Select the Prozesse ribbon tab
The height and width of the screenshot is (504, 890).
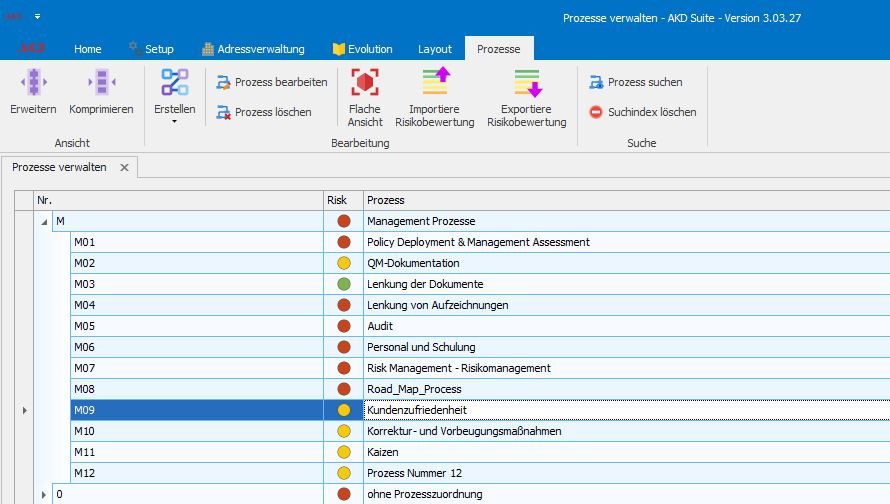tap(499, 49)
